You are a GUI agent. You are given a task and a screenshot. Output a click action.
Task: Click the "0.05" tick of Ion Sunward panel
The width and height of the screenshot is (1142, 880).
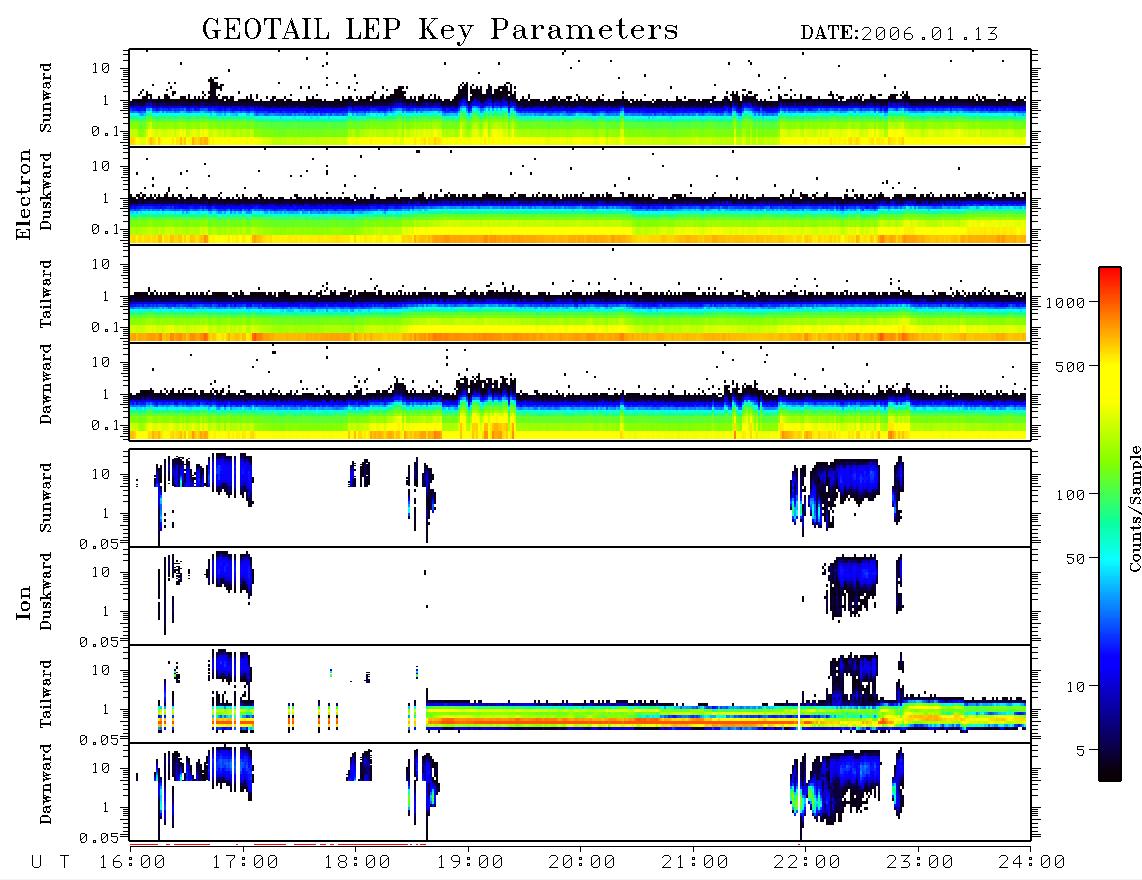98,544
